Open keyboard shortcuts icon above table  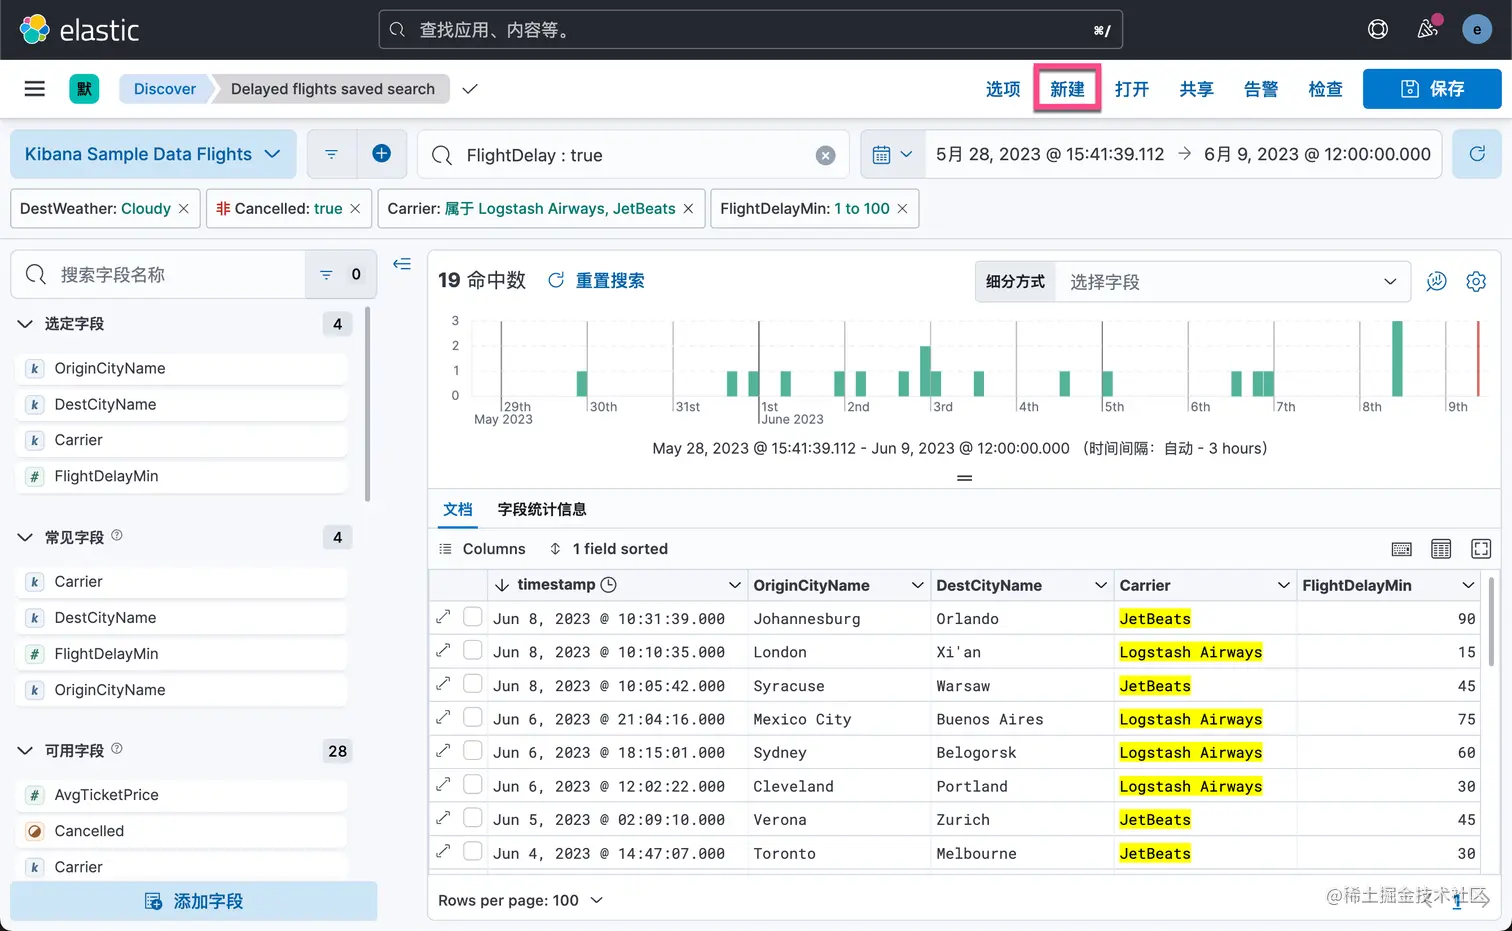click(x=1402, y=549)
